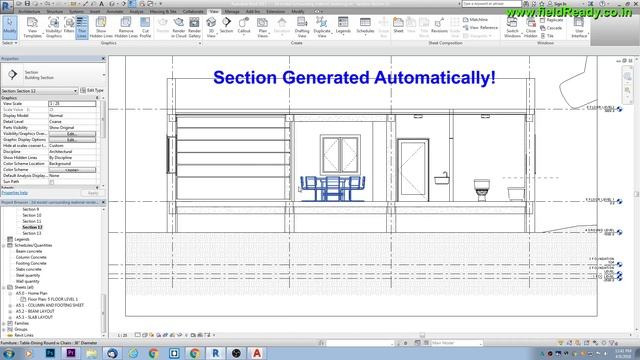640x360 pixels.
Task: Open Switch Windows tool
Action: pos(512,27)
